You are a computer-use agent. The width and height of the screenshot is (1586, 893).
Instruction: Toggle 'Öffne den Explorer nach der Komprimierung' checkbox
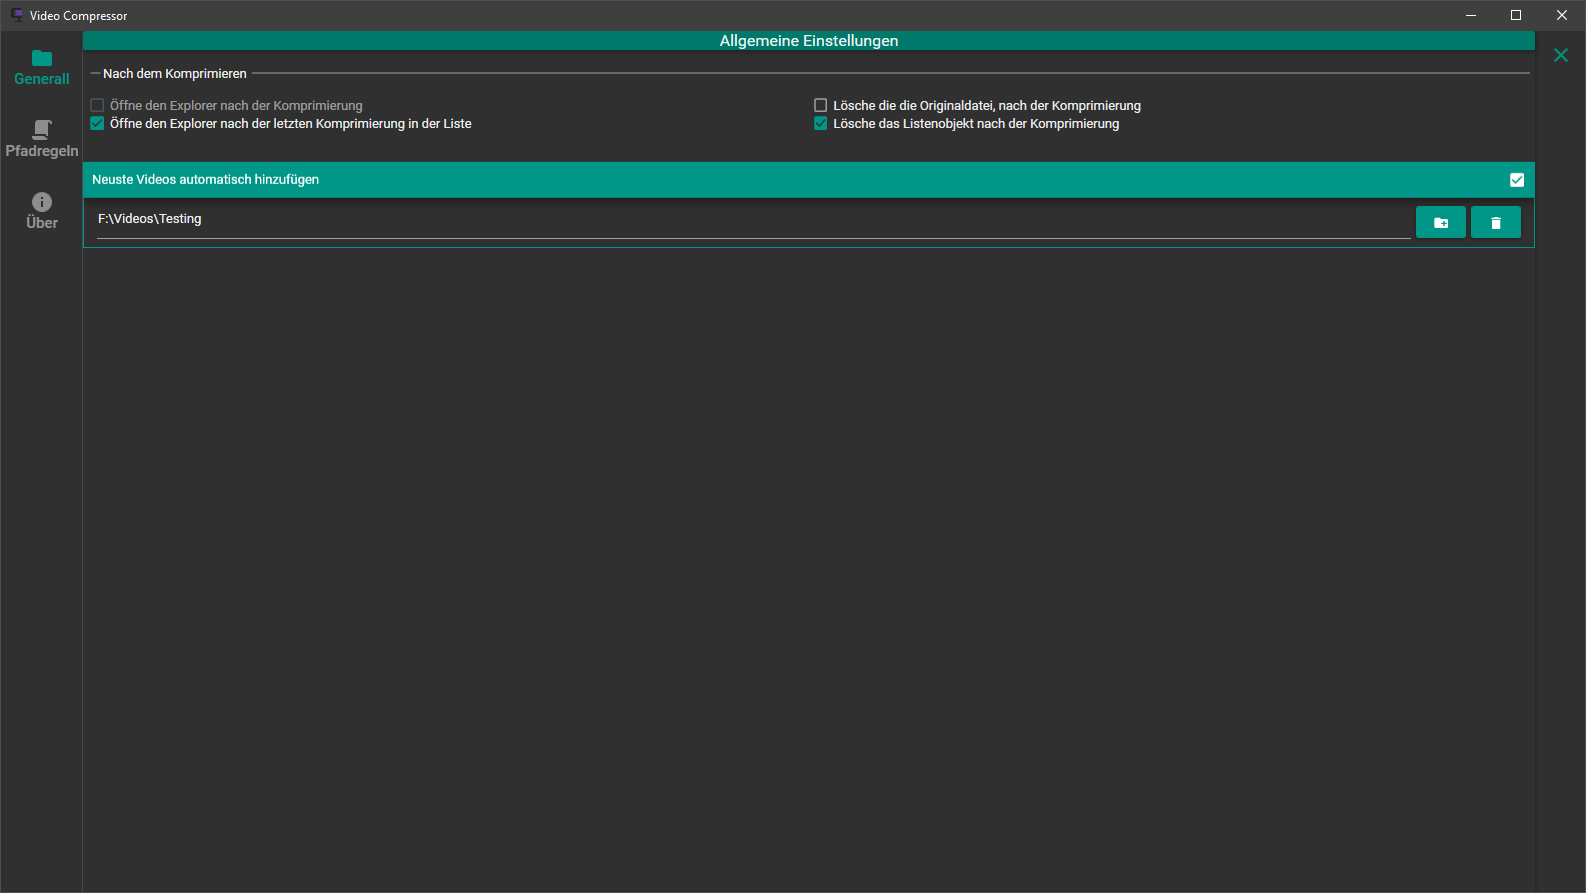(97, 105)
